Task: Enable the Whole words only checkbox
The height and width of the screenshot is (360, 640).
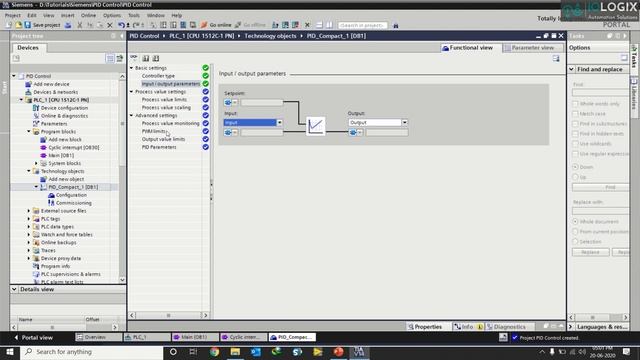Action: click(575, 104)
